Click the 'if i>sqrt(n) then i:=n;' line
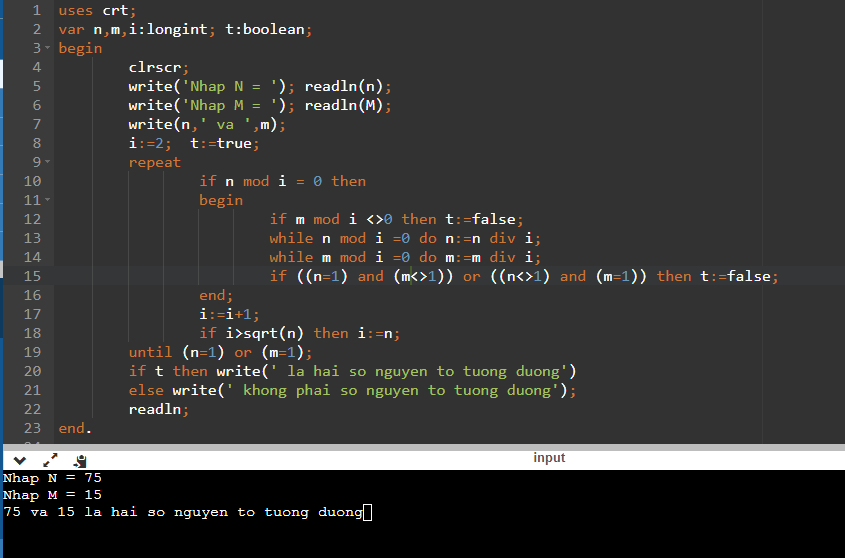 300,333
